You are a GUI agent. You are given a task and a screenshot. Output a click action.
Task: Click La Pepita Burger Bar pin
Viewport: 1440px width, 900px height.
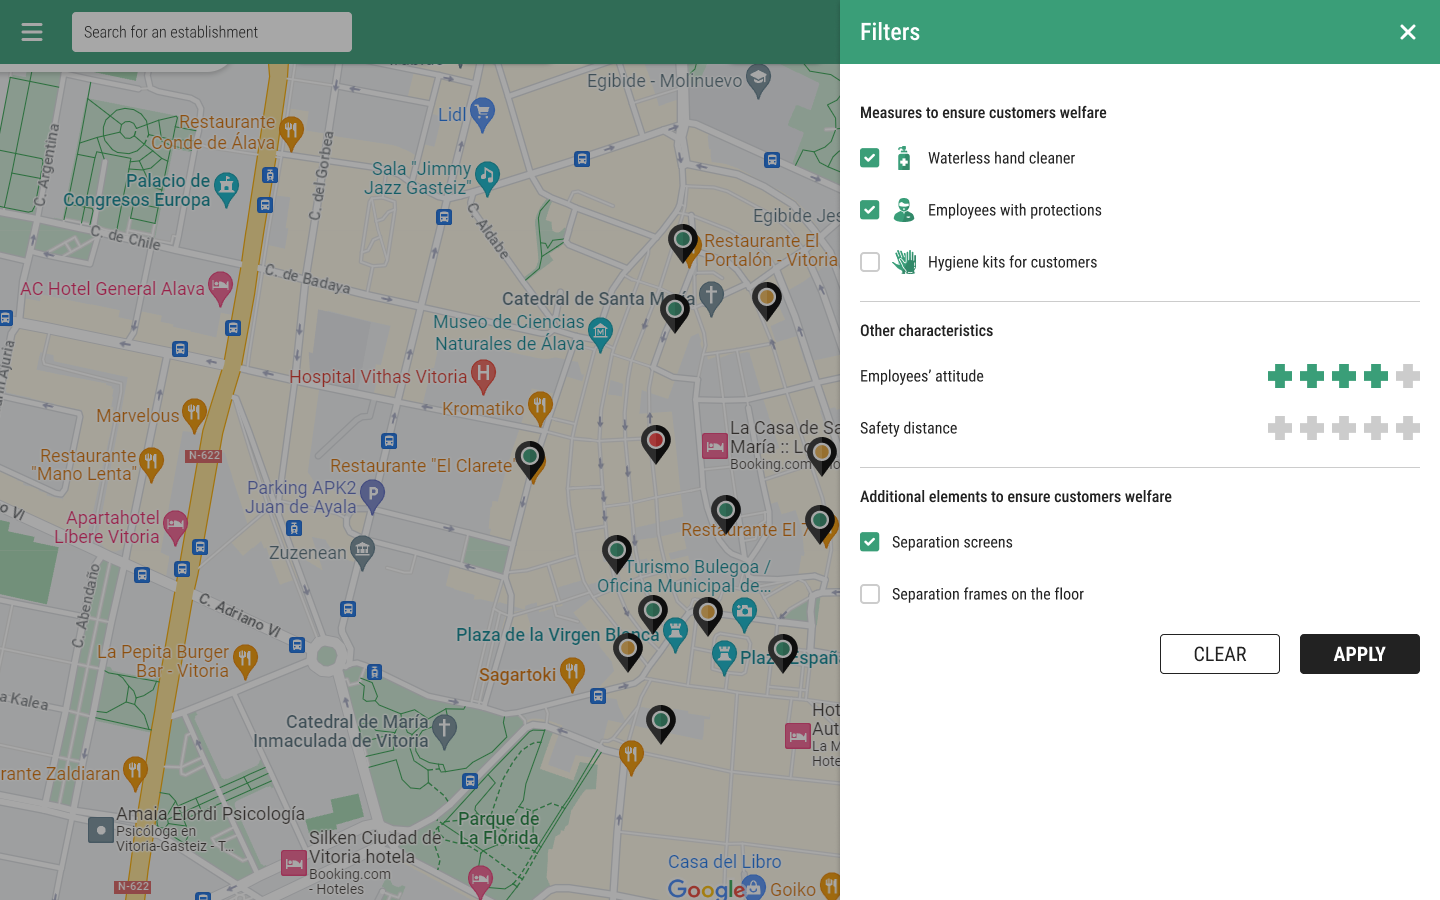[x=245, y=660]
